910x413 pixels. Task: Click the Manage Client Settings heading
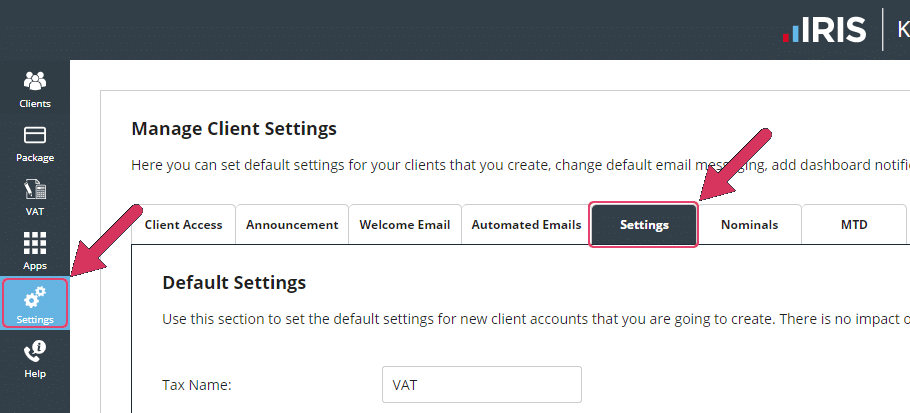click(234, 128)
